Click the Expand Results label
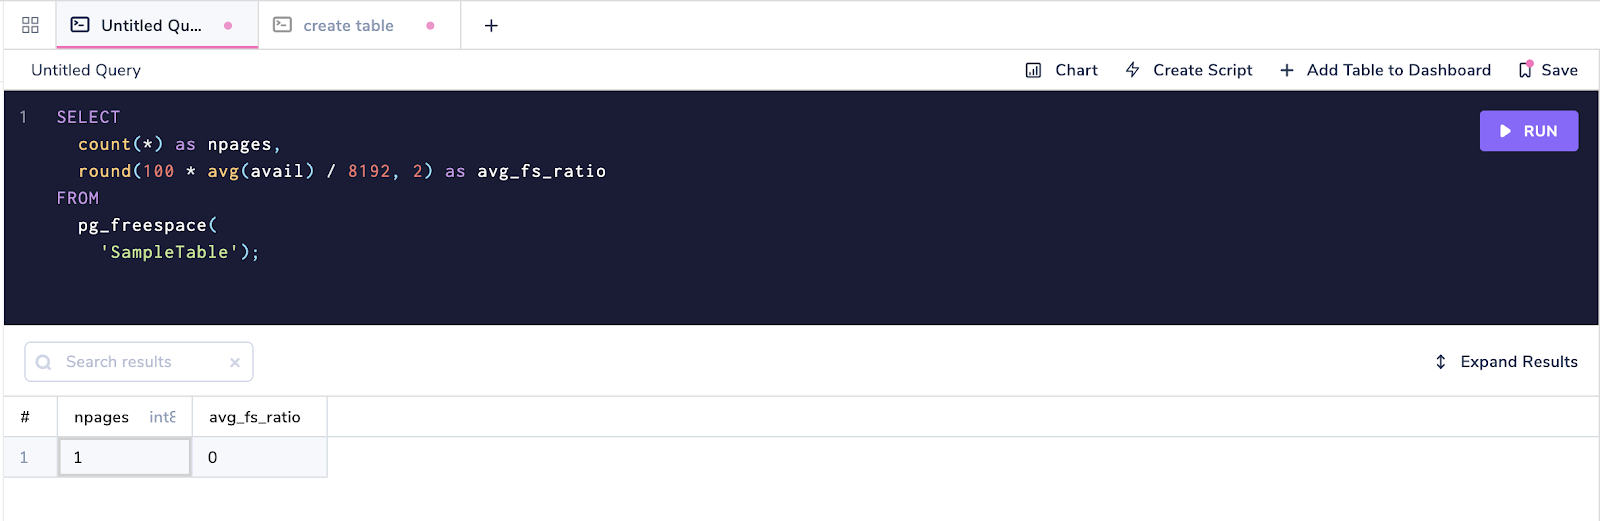 pos(1518,362)
